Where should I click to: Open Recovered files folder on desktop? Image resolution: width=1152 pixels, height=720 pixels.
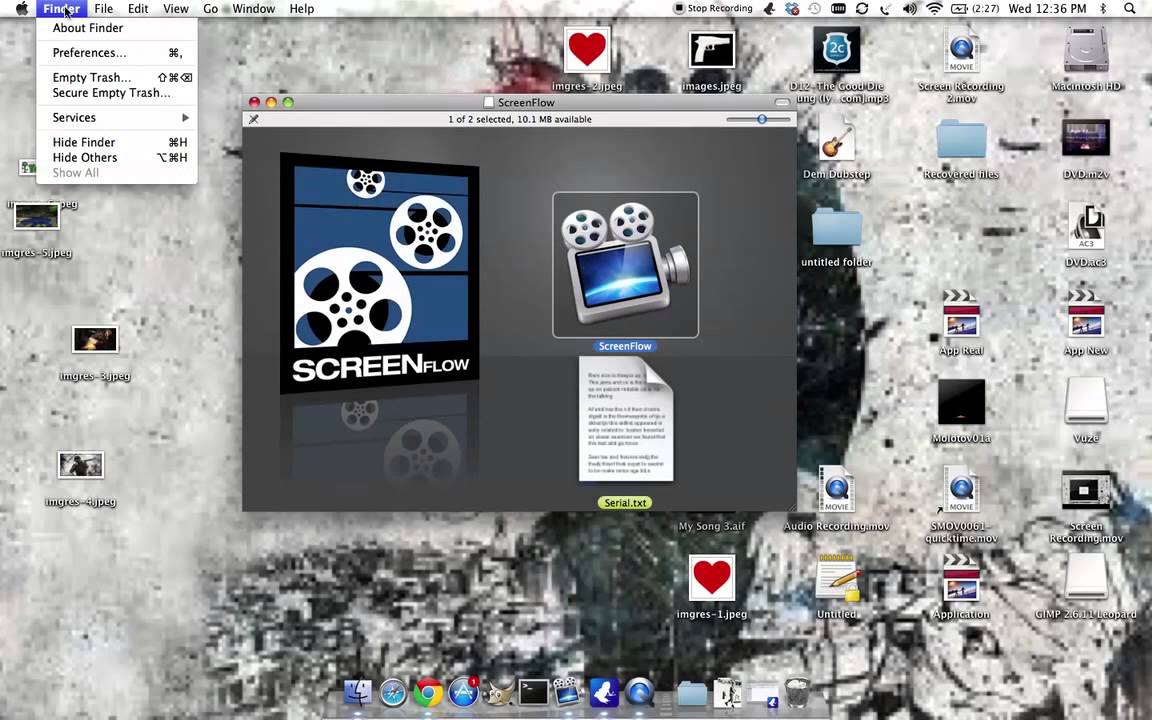click(961, 139)
